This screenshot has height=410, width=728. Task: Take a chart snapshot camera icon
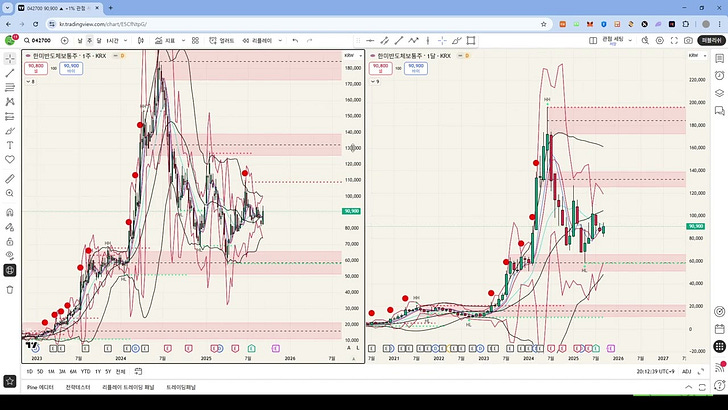[x=688, y=40]
